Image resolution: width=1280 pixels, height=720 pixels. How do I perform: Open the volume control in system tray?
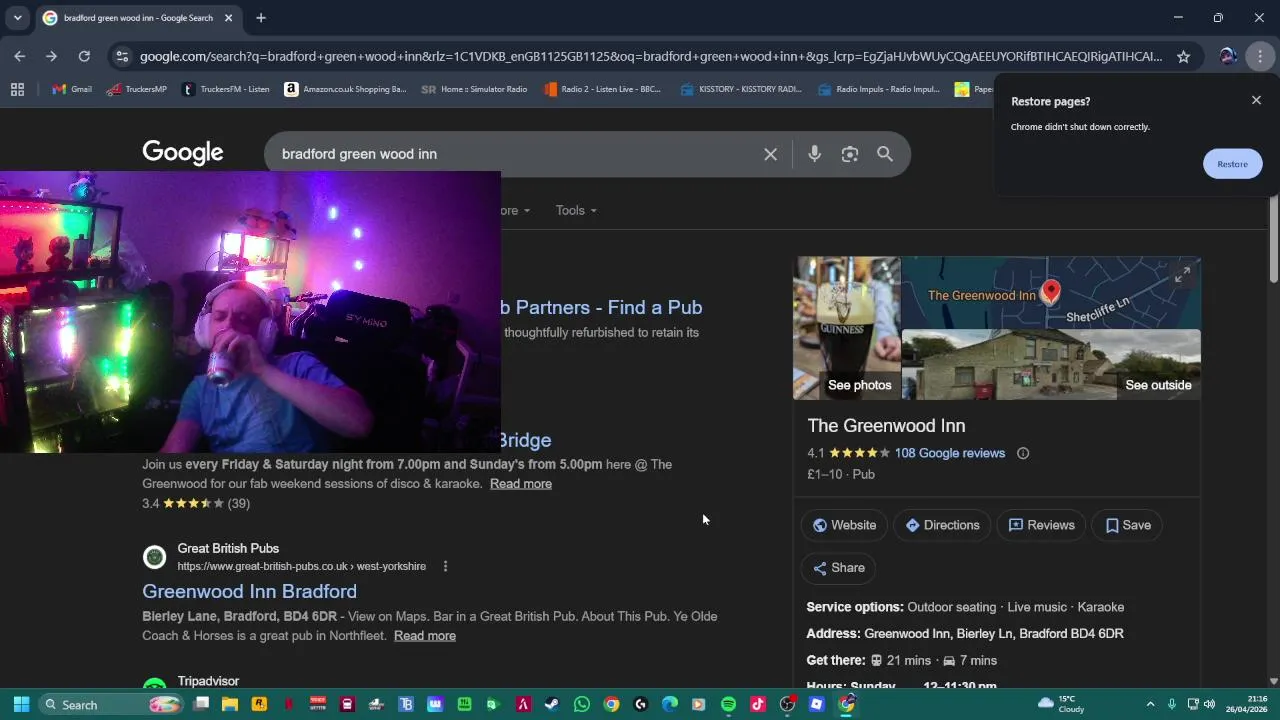(1210, 704)
